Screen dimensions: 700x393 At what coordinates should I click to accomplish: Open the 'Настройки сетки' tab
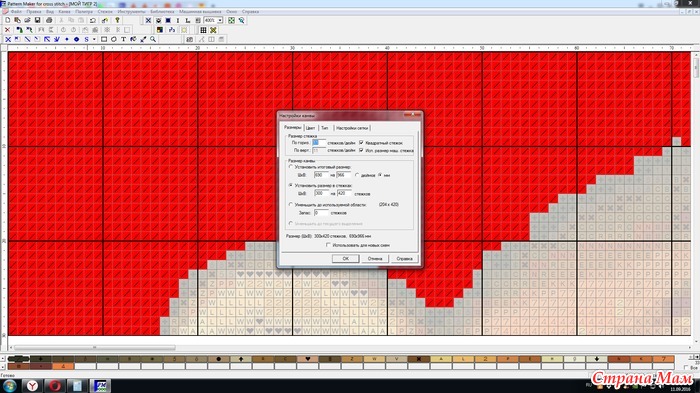click(x=352, y=128)
